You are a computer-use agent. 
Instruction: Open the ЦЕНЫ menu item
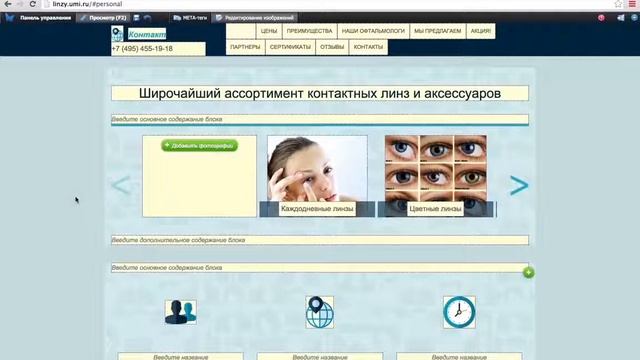click(x=269, y=31)
